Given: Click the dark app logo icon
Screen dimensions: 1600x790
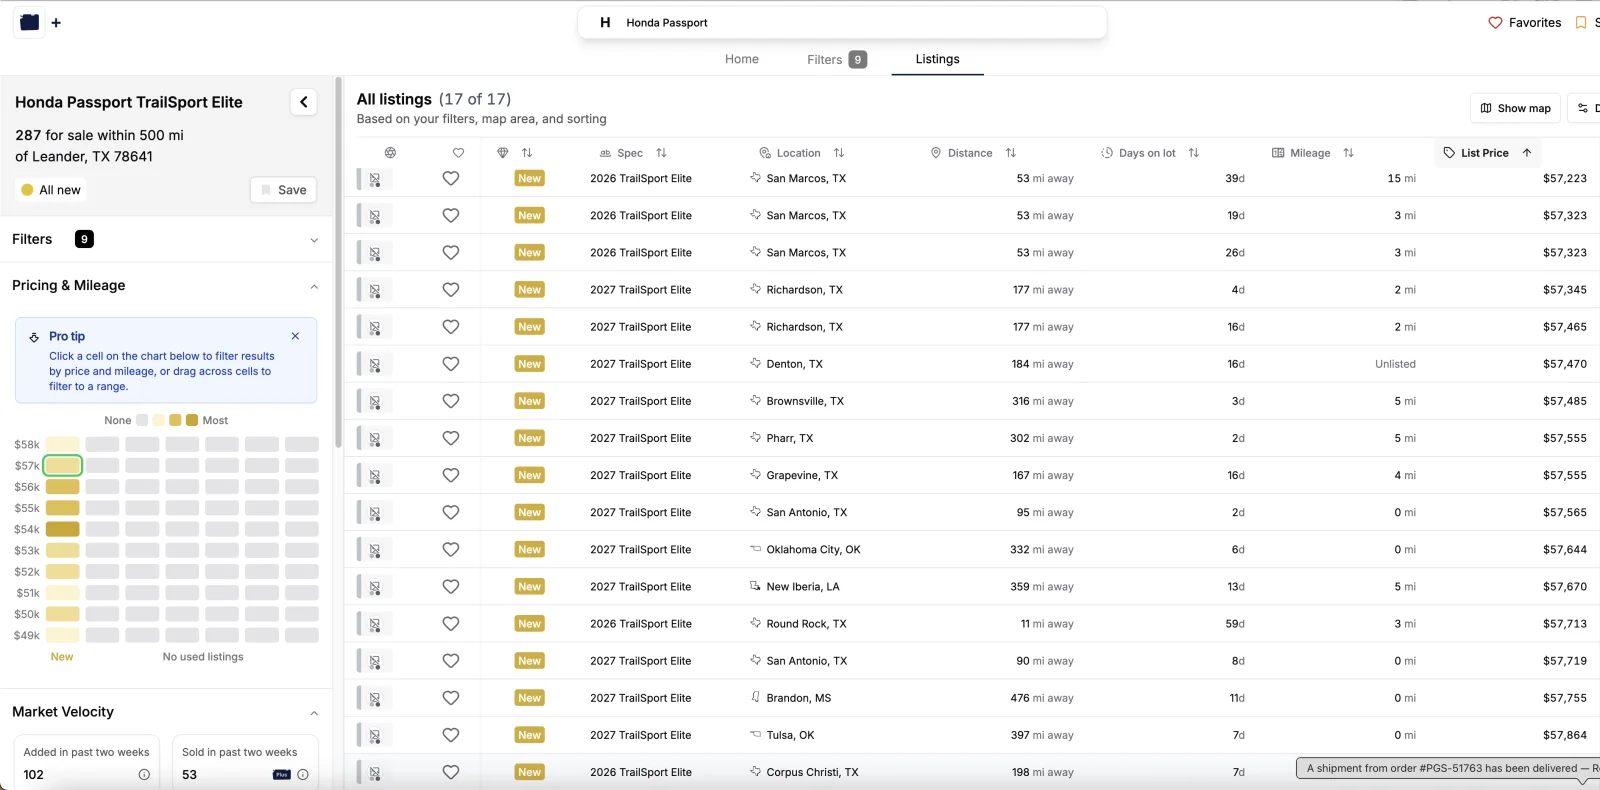Looking at the screenshot, I should click(30, 22).
